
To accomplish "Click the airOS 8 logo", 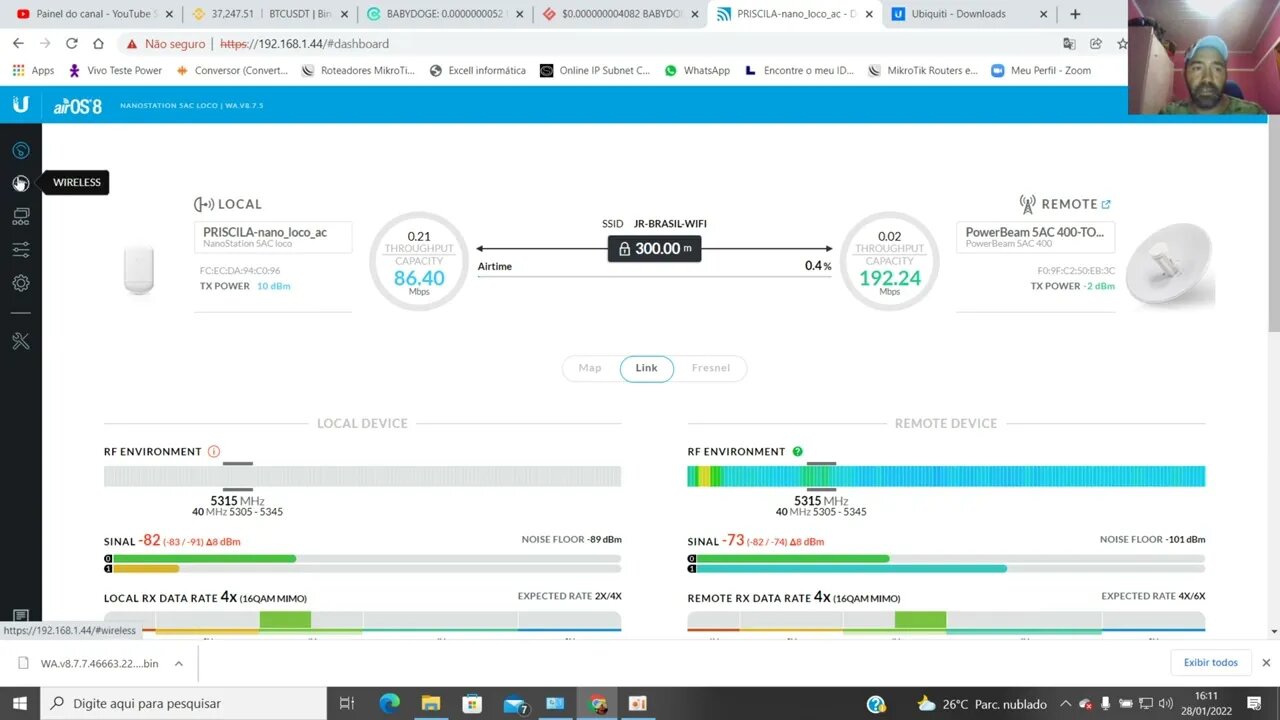I will coord(77,106).
